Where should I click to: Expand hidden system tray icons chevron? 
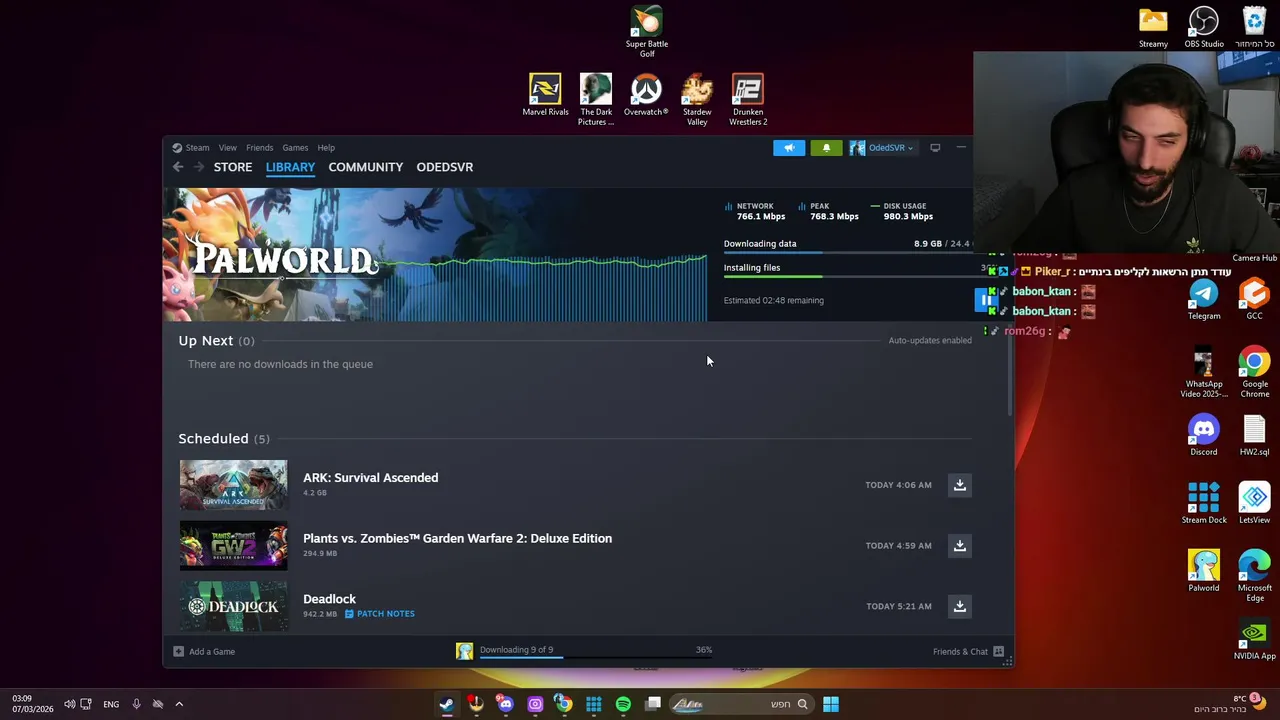(179, 704)
